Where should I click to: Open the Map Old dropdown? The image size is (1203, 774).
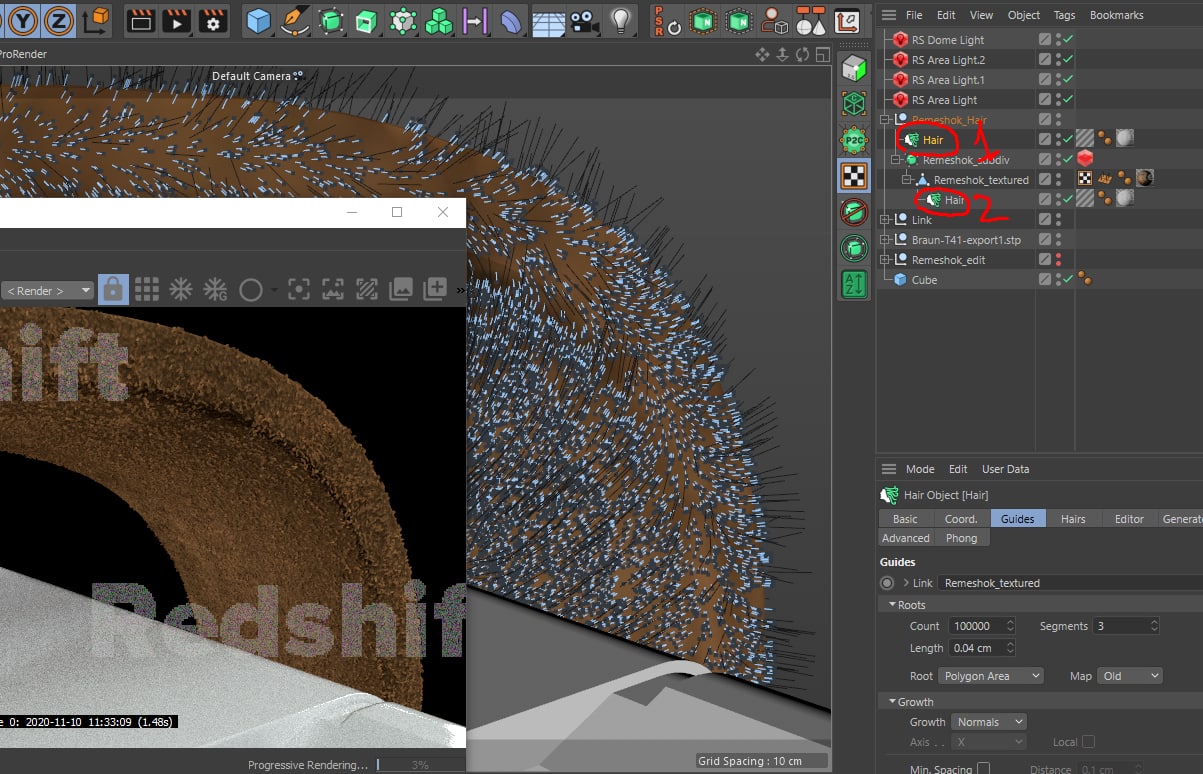1130,676
